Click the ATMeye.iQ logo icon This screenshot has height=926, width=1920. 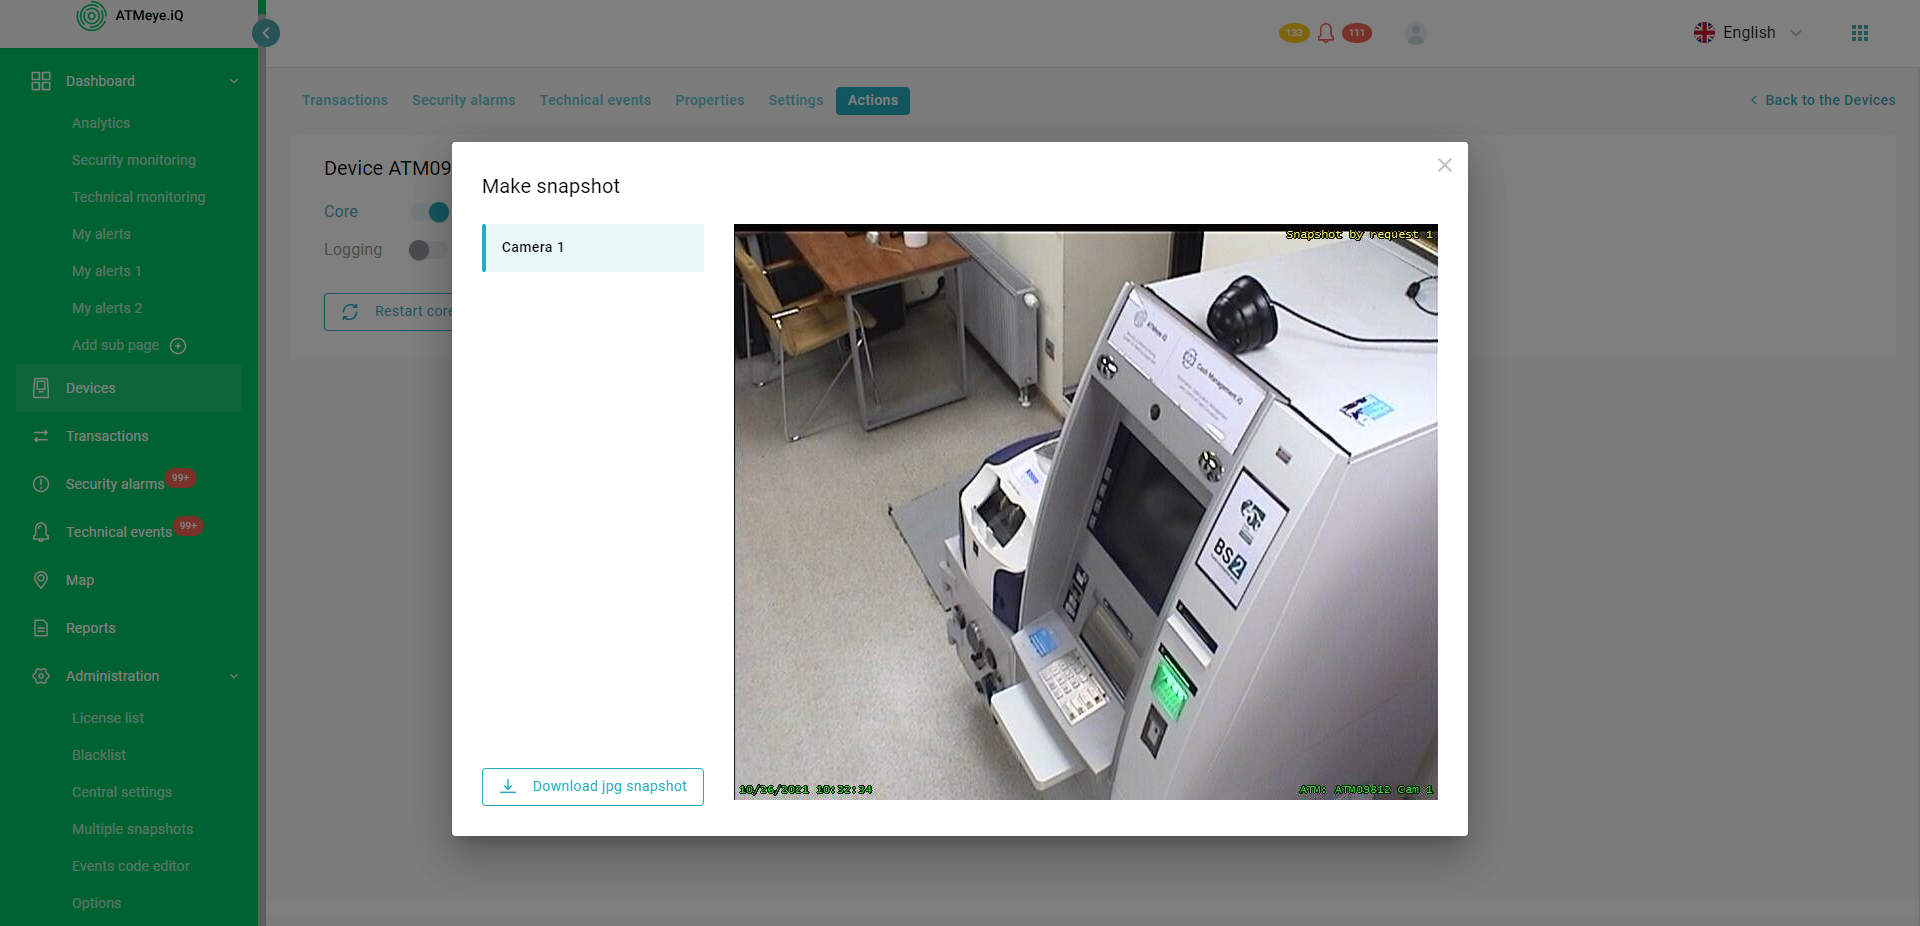91,16
